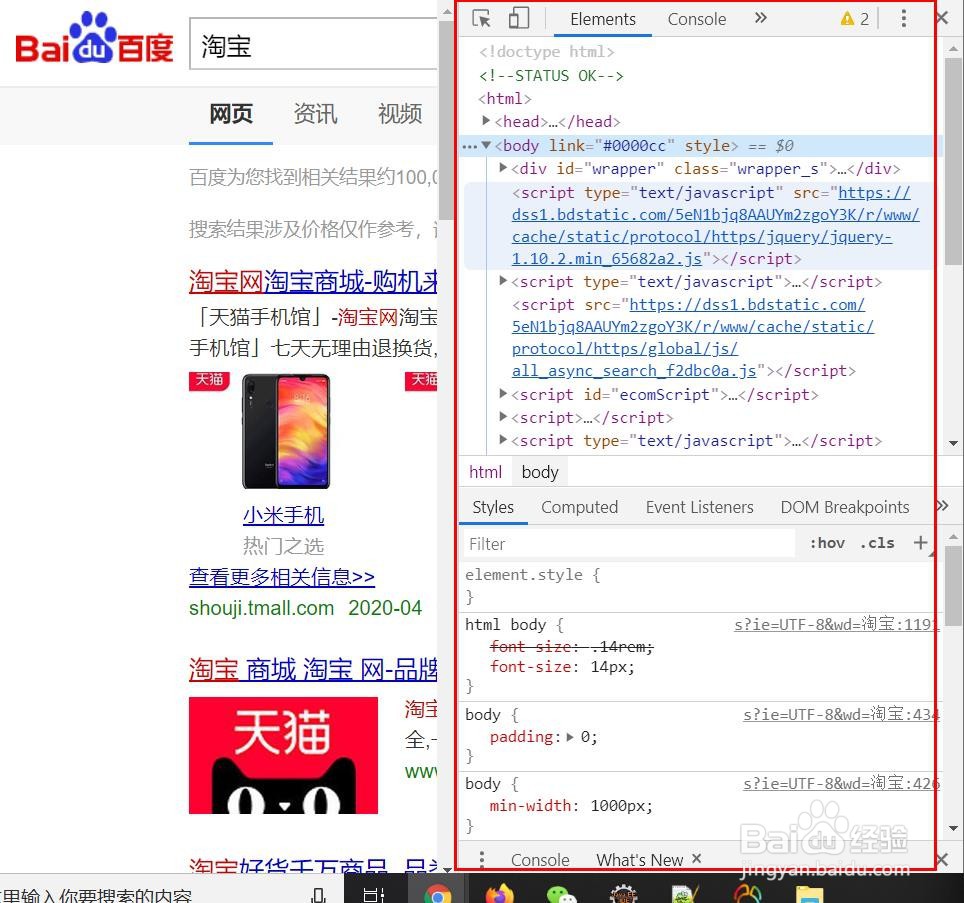
Task: Click the Xiaomi phone product image
Action: click(x=286, y=430)
